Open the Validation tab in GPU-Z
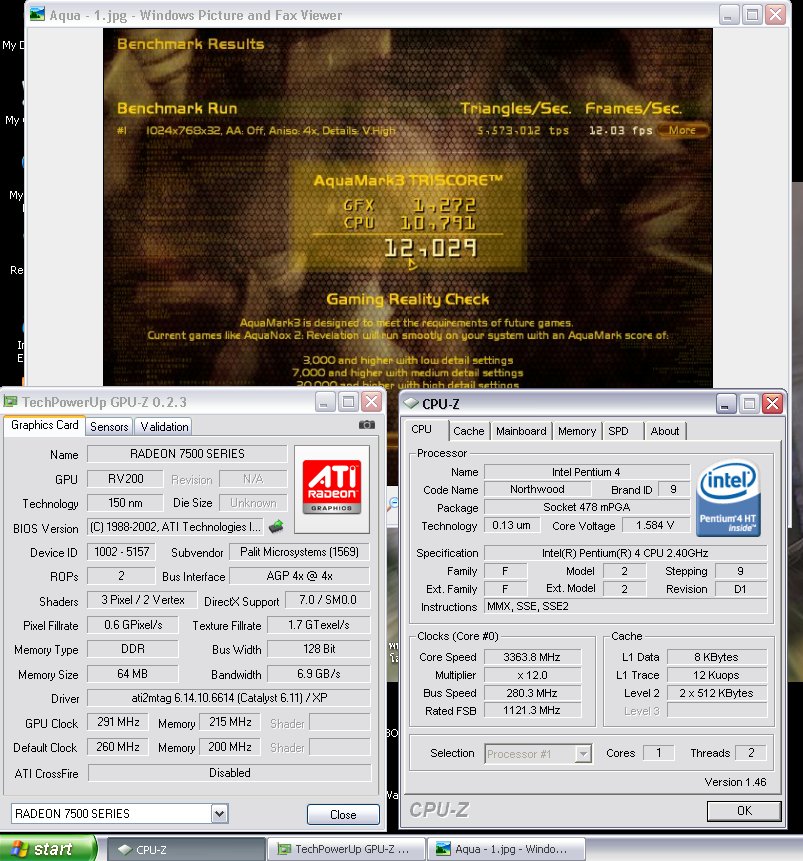The width and height of the screenshot is (803, 861). [x=164, y=427]
